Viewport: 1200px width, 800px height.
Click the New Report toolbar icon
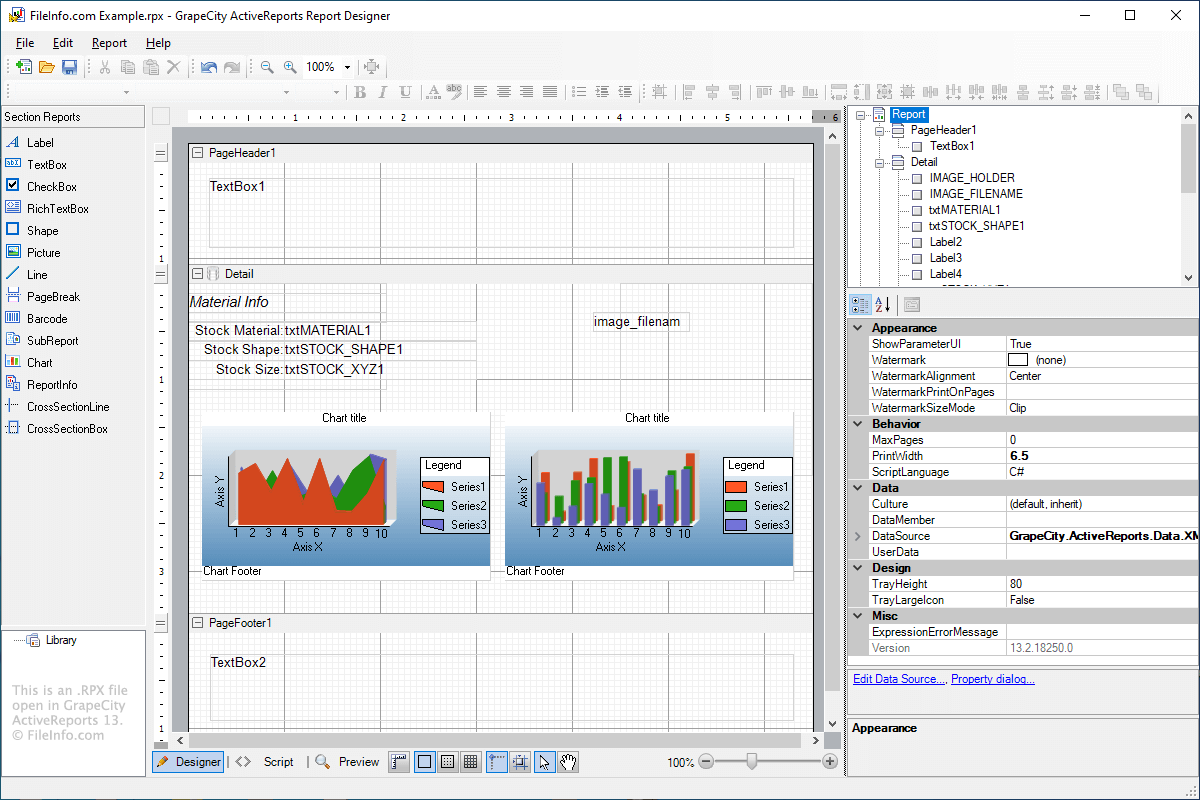point(24,67)
